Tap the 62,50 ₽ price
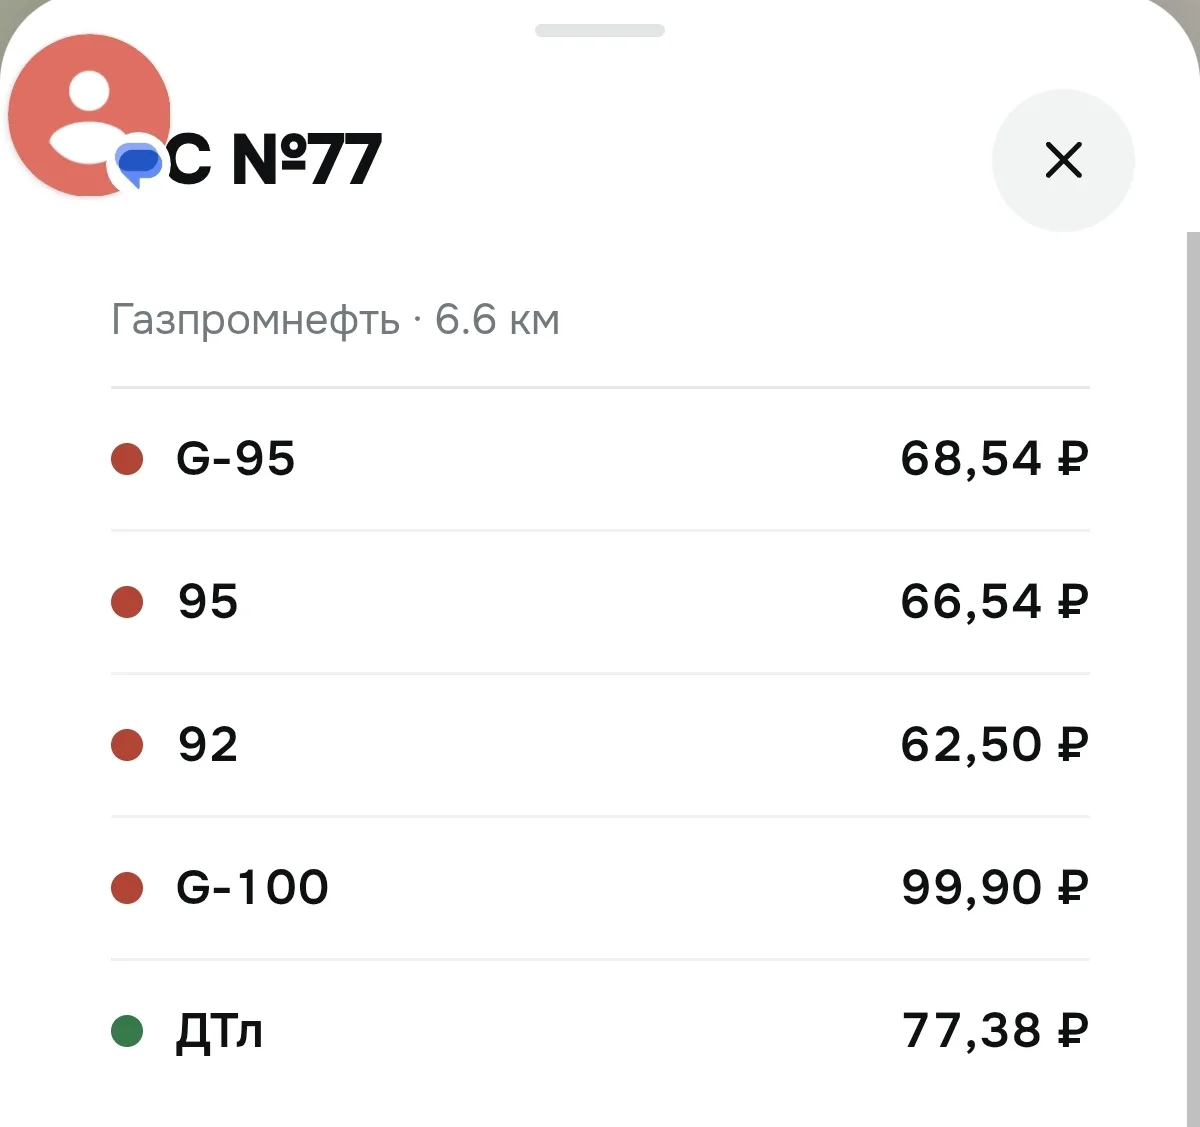This screenshot has height=1127, width=1200. click(x=994, y=745)
